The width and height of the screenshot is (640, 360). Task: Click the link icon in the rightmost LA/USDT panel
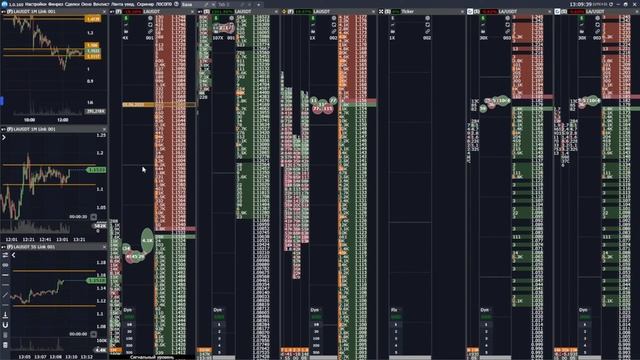tap(598, 31)
